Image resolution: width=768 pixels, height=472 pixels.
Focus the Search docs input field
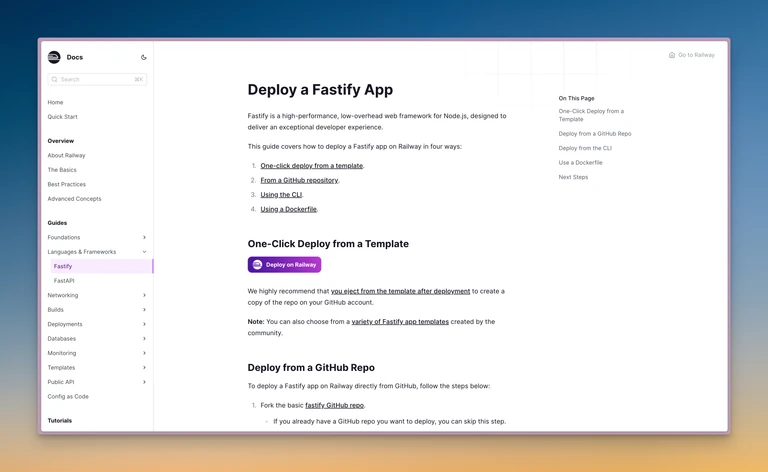click(x=97, y=79)
